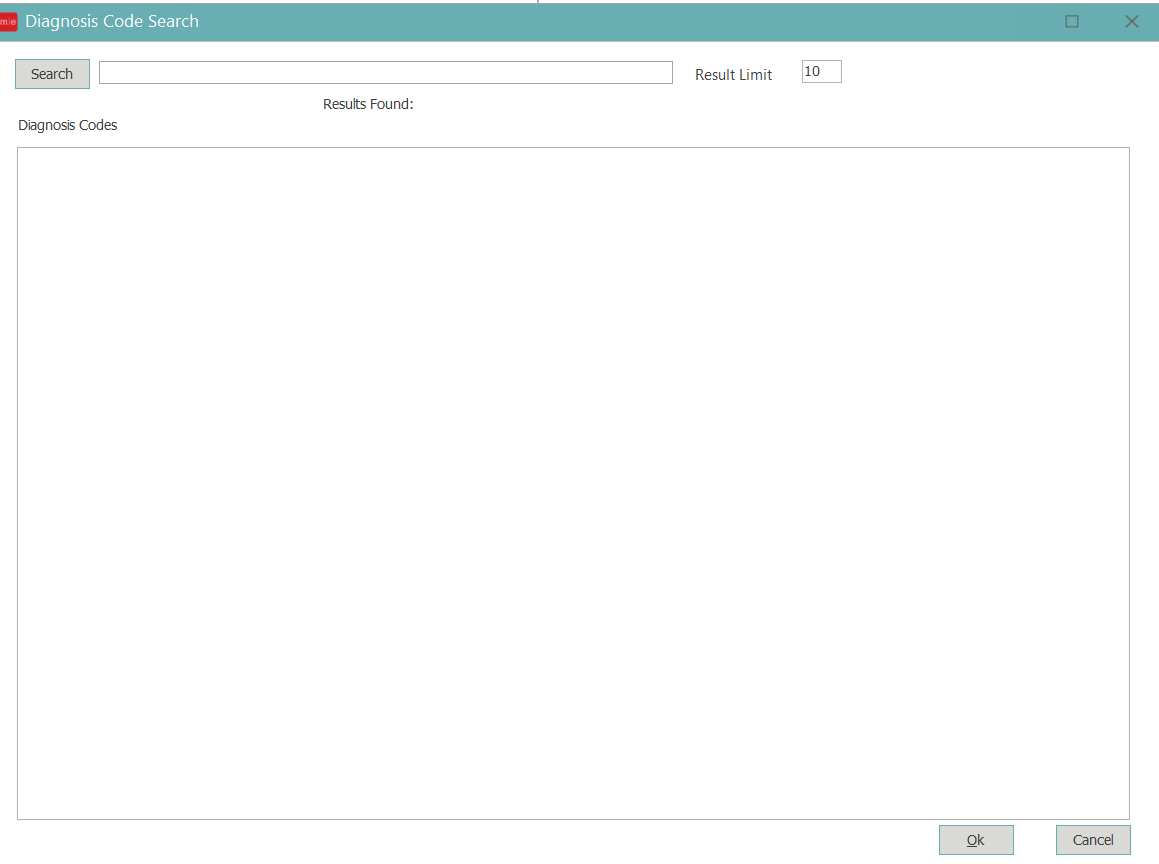Click inside the empty diagnosis codes list

pyautogui.click(x=572, y=483)
